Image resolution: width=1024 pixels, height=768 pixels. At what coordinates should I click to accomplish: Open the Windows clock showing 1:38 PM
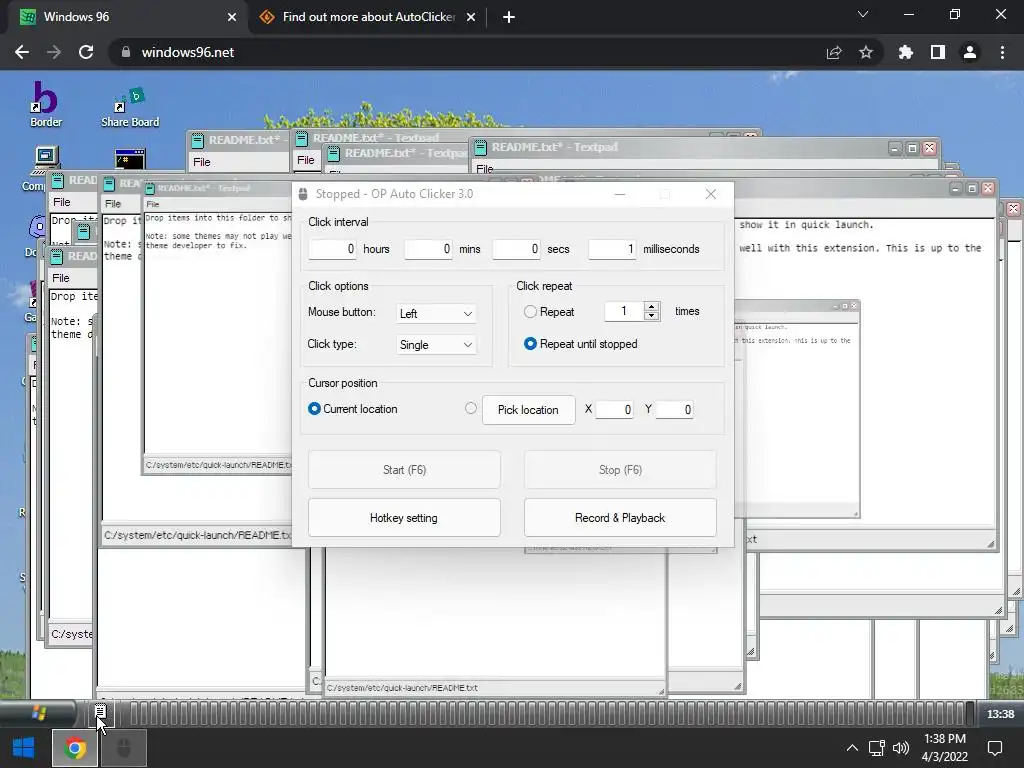(944, 748)
